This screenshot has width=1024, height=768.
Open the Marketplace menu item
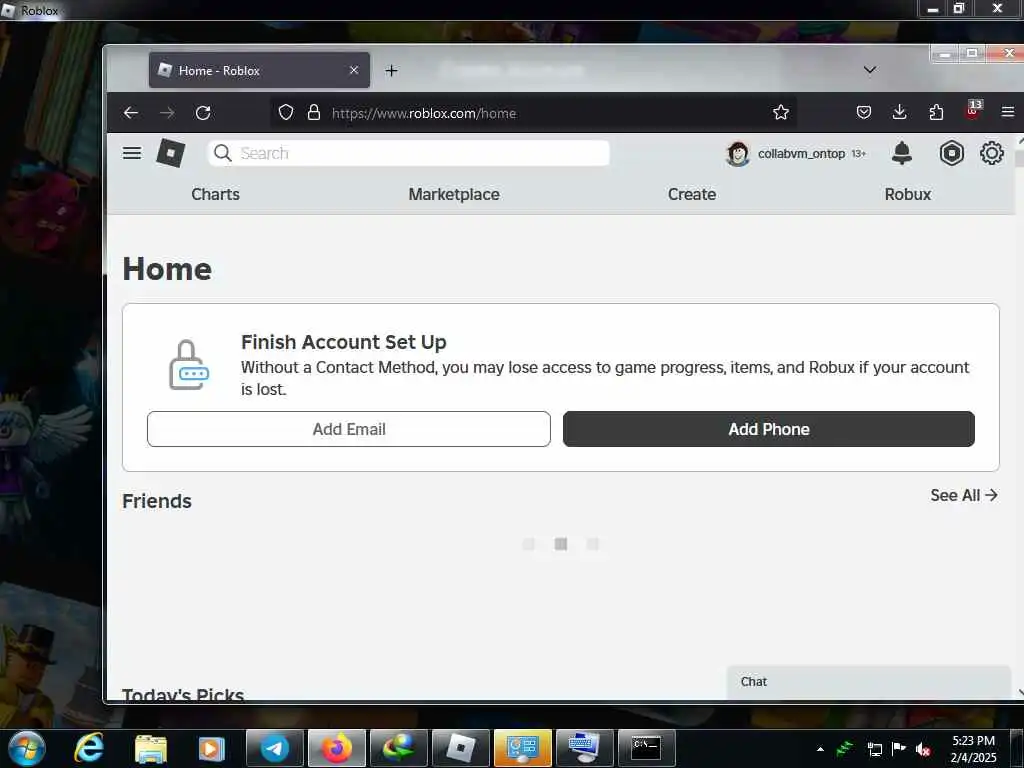point(454,194)
